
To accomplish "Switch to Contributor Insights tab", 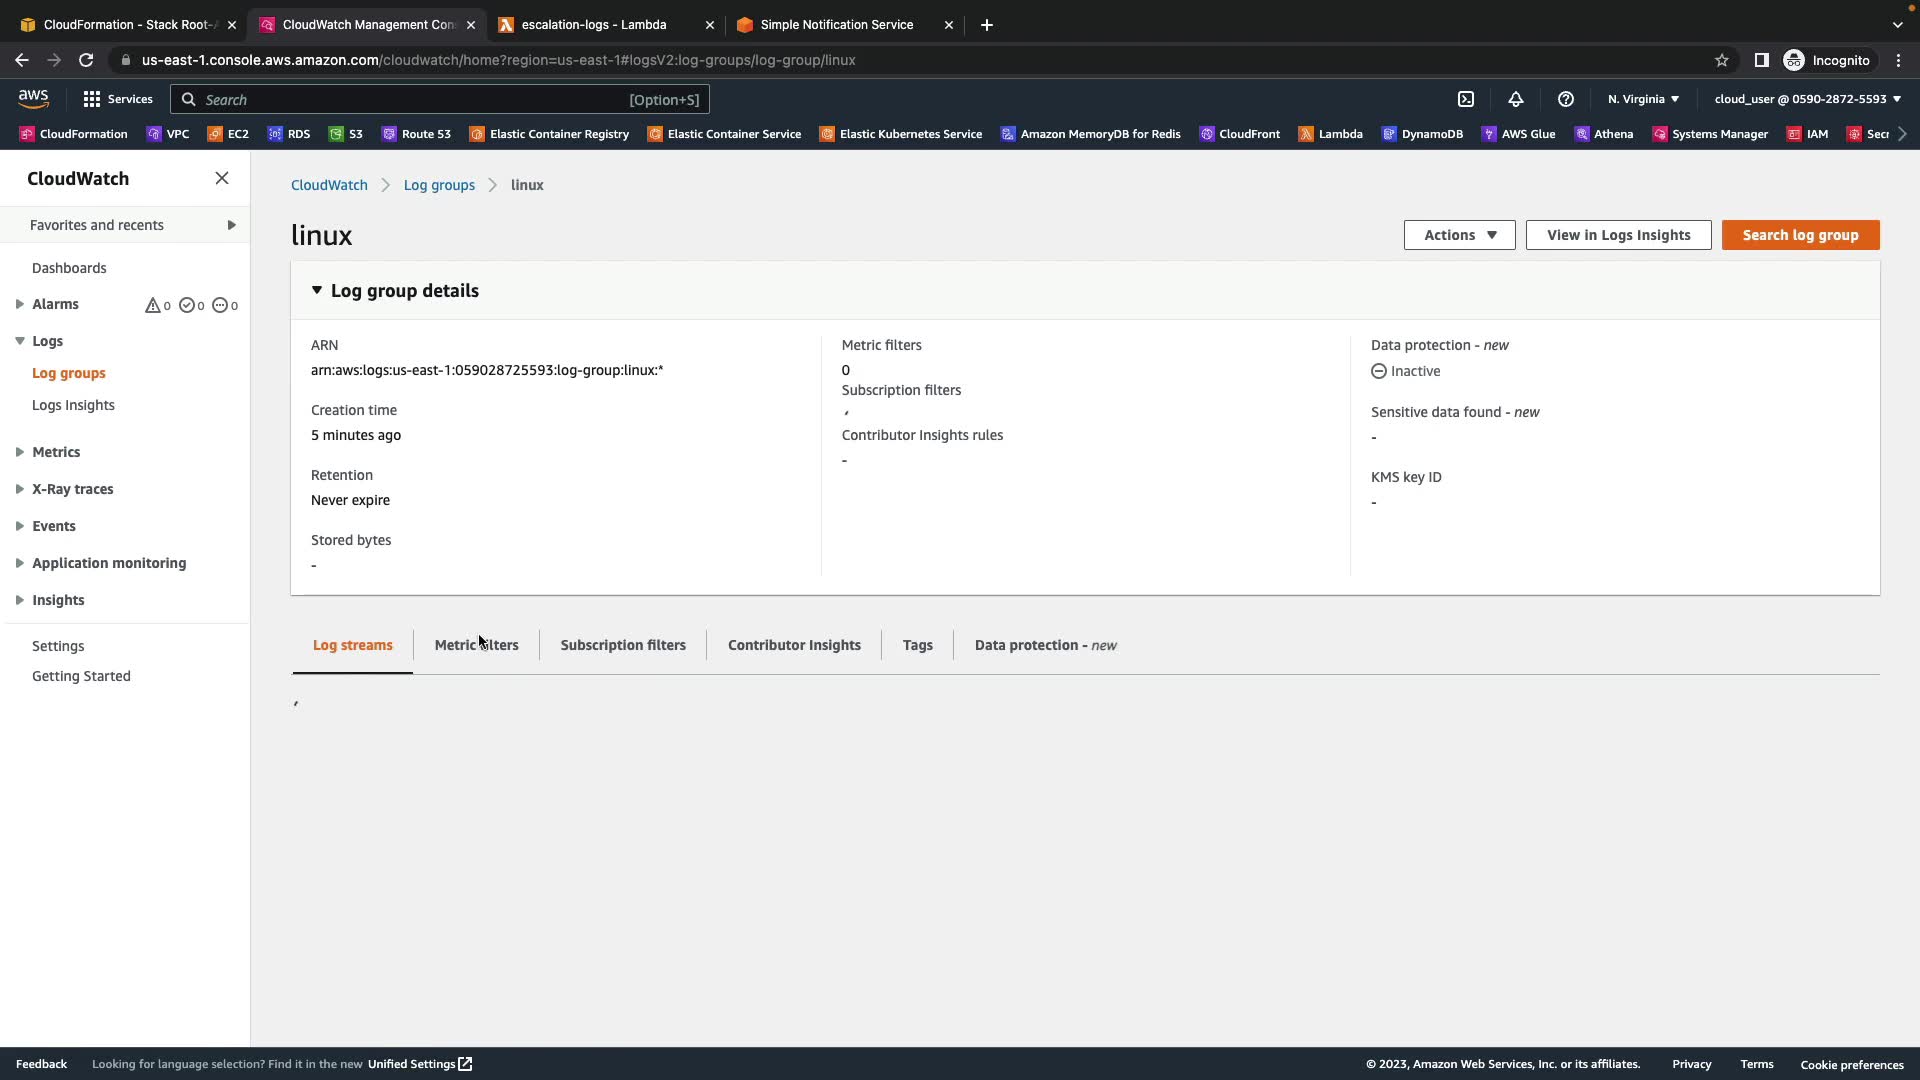I will pos(794,645).
